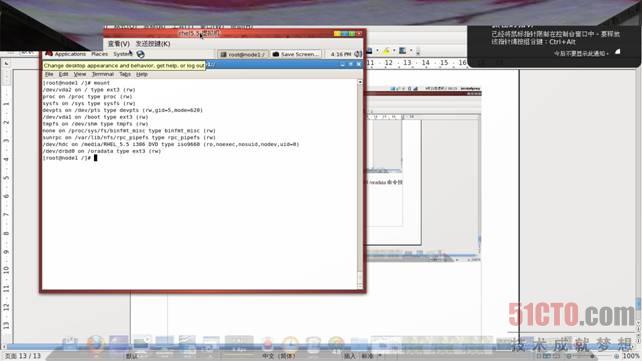
Task: Open the 发送按键(K) send key menu
Action: click(x=153, y=43)
